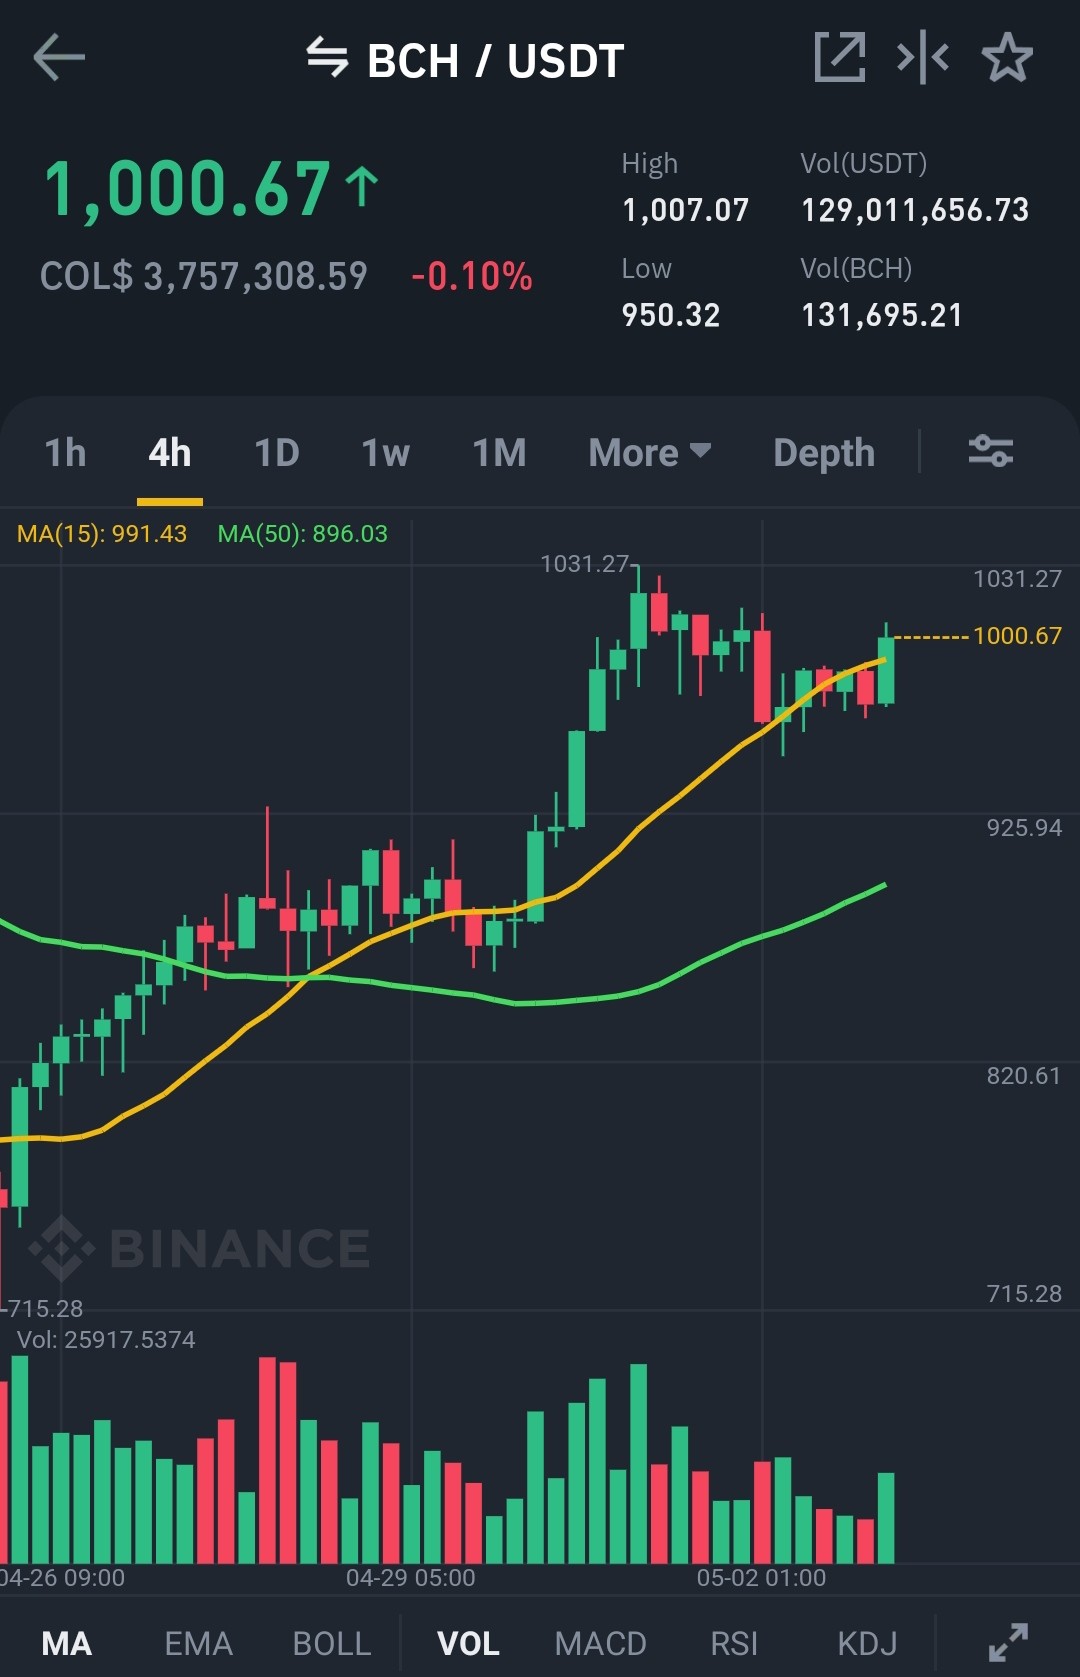Image resolution: width=1080 pixels, height=1677 pixels.
Task: Expand chart to fullscreen icon
Action: [1008, 1642]
